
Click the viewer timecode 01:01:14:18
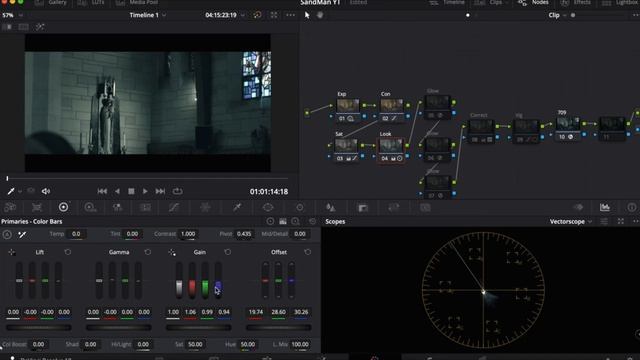click(x=269, y=191)
